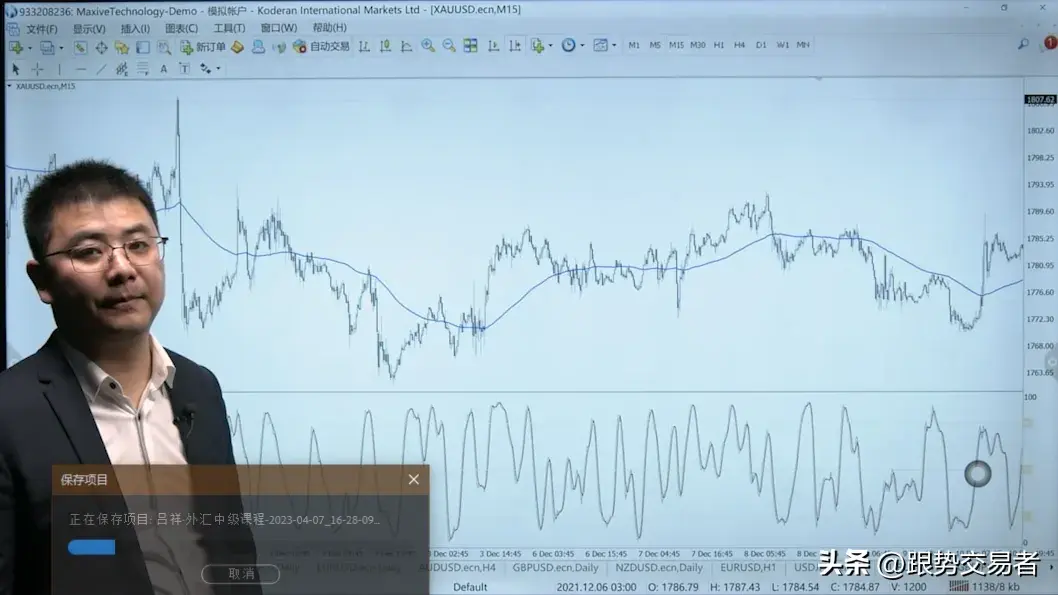
Task: Open the Indicators list icon
Action: click(538, 45)
